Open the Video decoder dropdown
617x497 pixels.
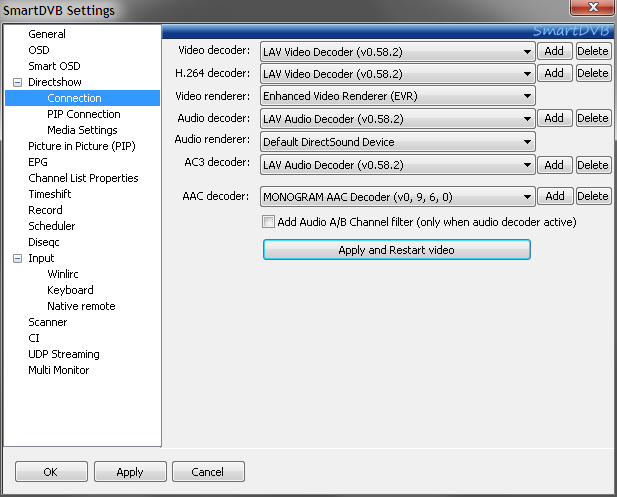(x=397, y=52)
